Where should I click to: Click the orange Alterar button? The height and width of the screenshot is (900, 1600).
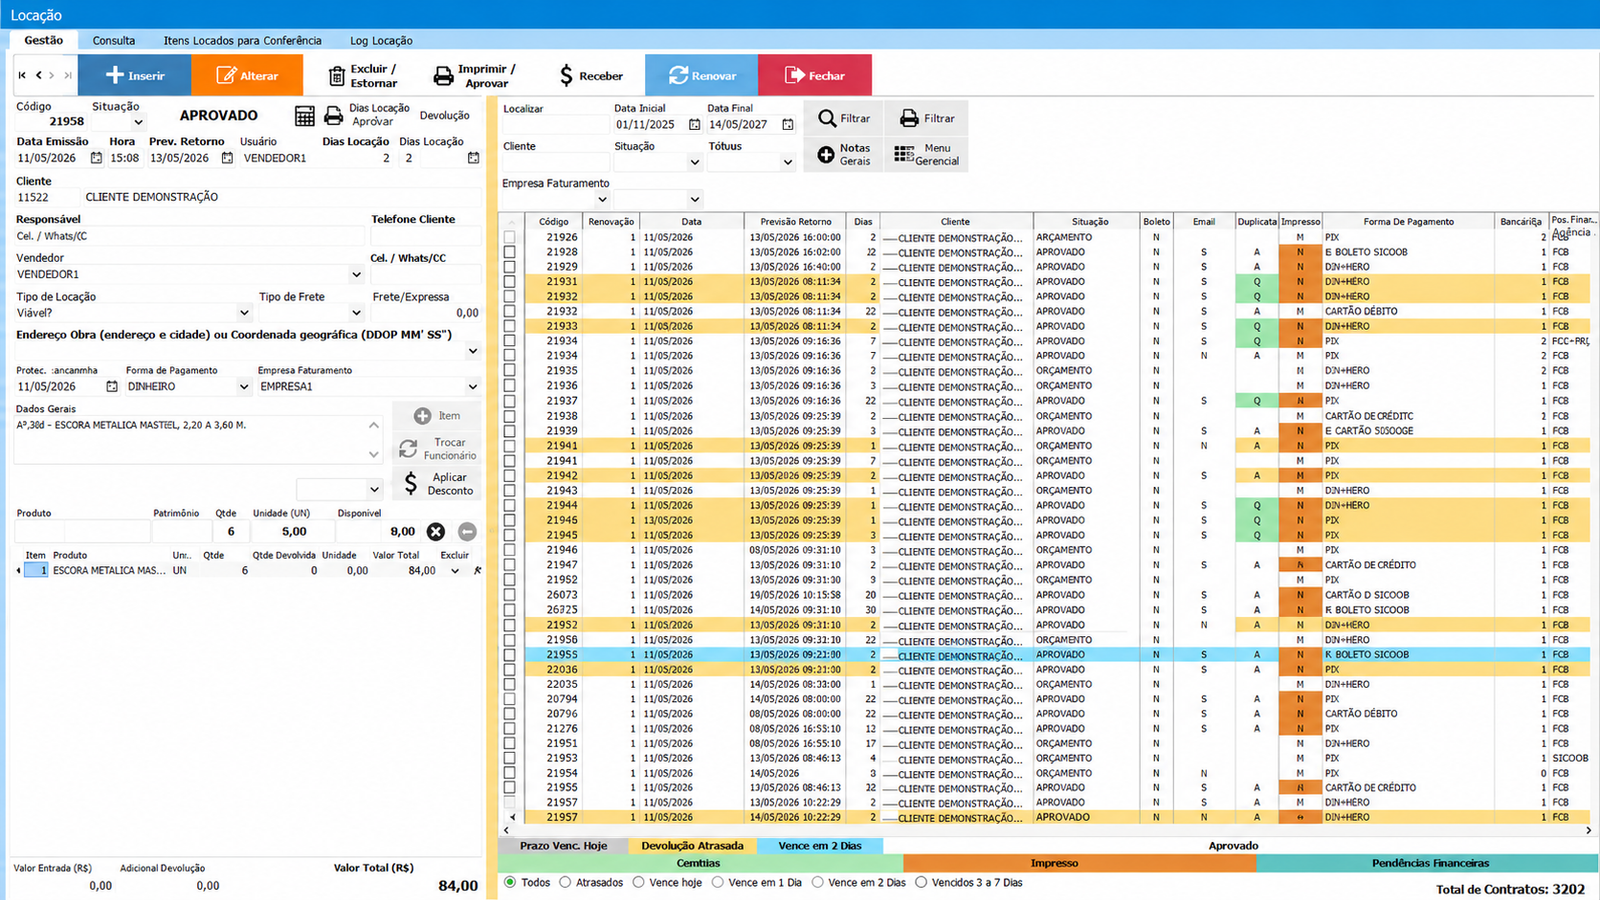point(247,75)
